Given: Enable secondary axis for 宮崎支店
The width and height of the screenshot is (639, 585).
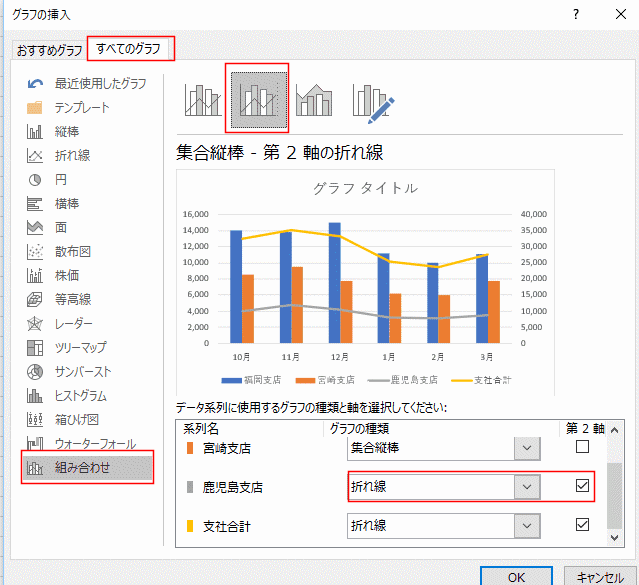Looking at the screenshot, I should coord(582,447).
